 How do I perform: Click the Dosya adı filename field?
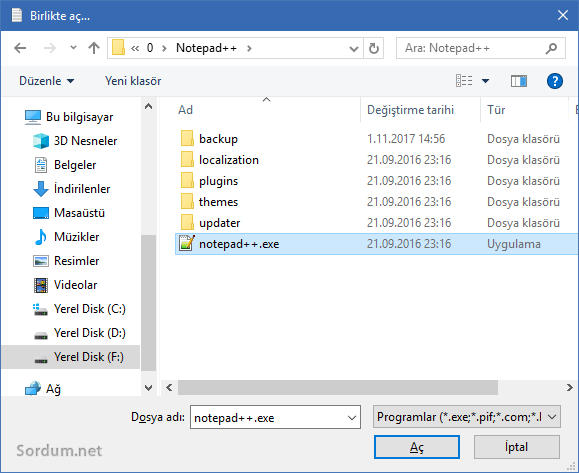click(275, 417)
